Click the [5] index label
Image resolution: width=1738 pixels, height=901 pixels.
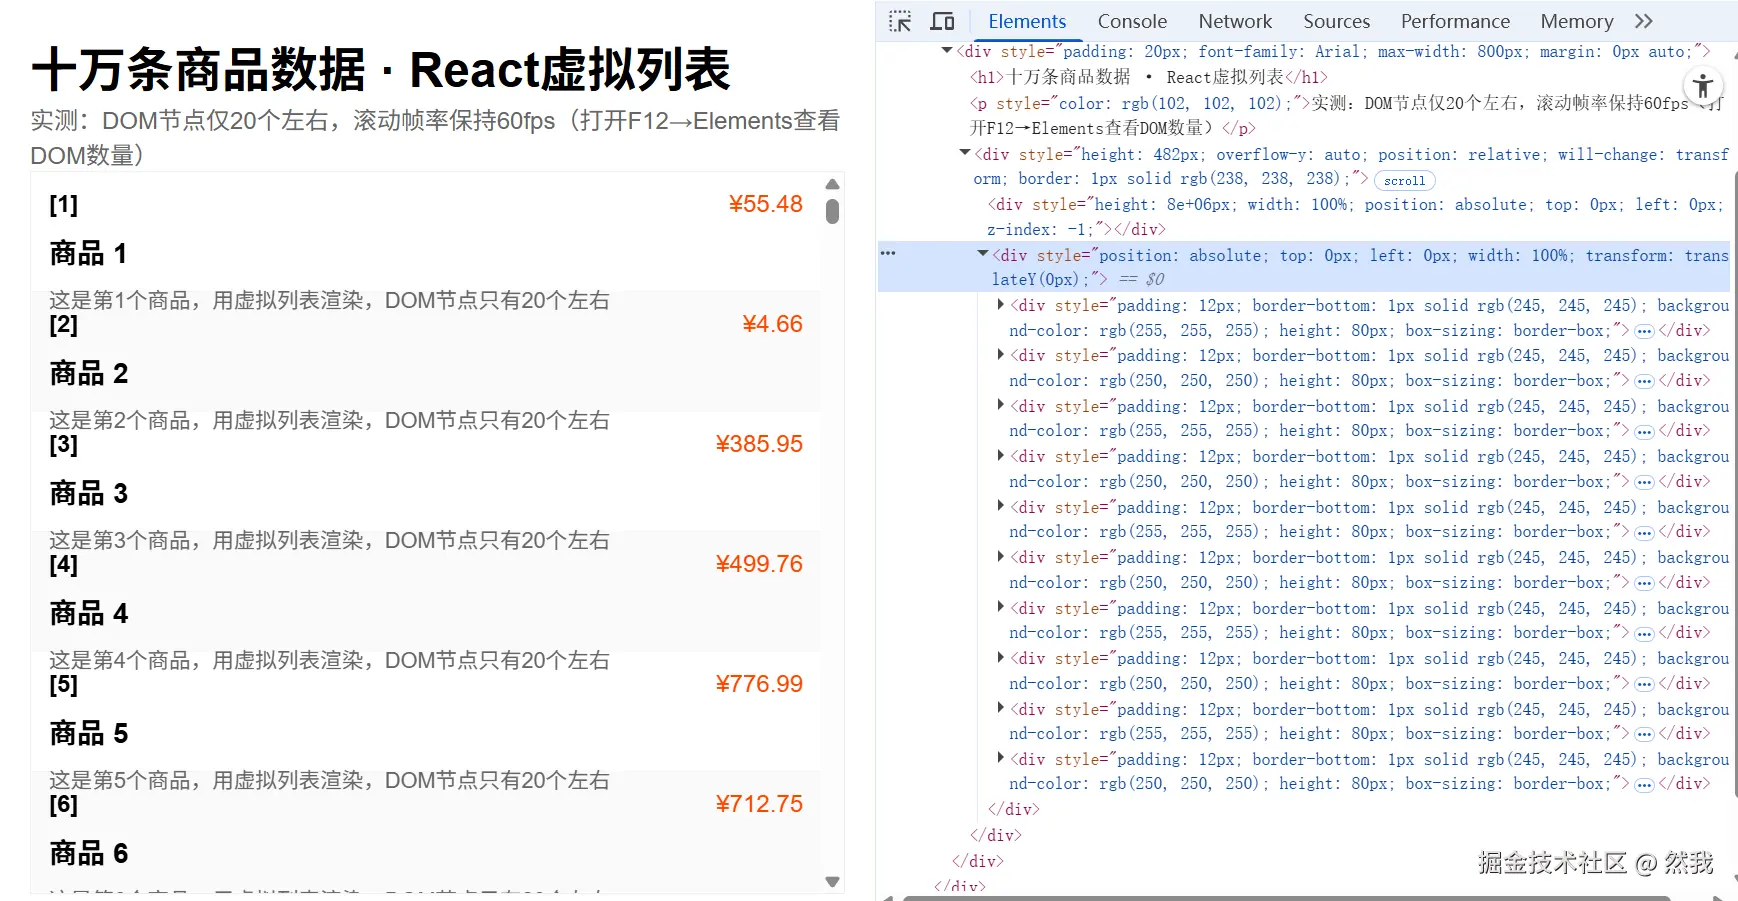(64, 684)
